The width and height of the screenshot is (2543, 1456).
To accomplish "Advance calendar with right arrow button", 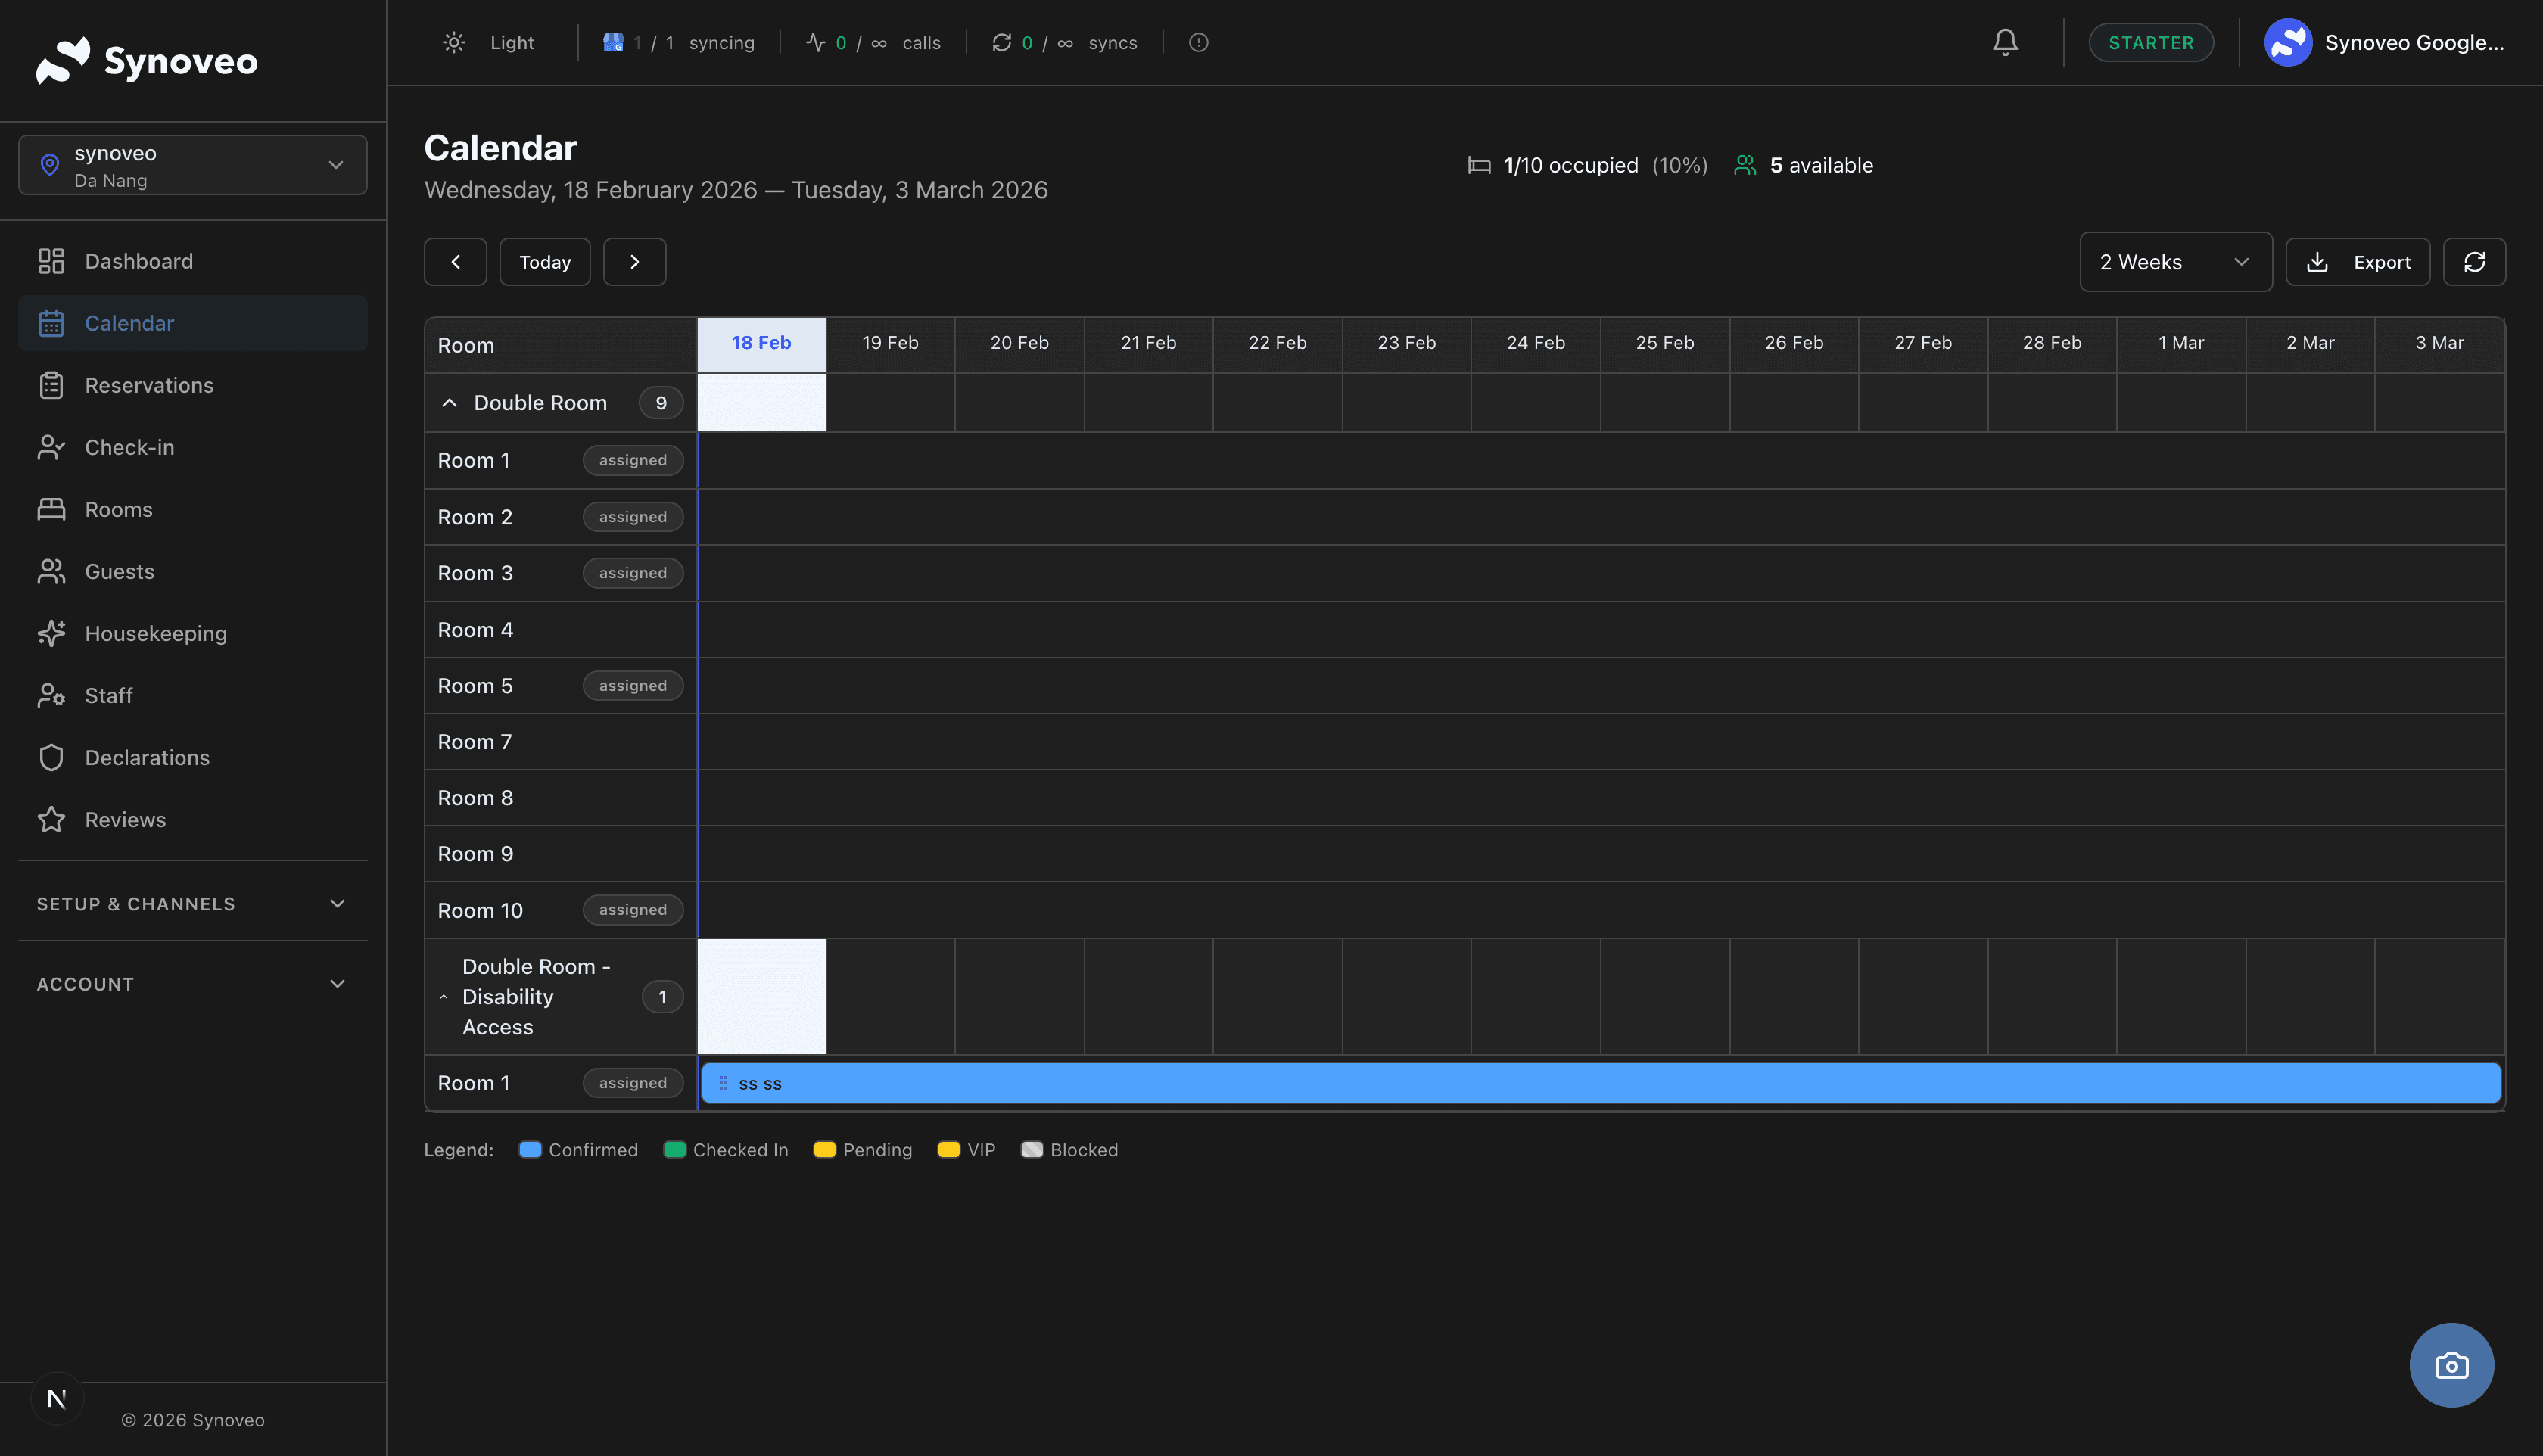I will pos(634,262).
